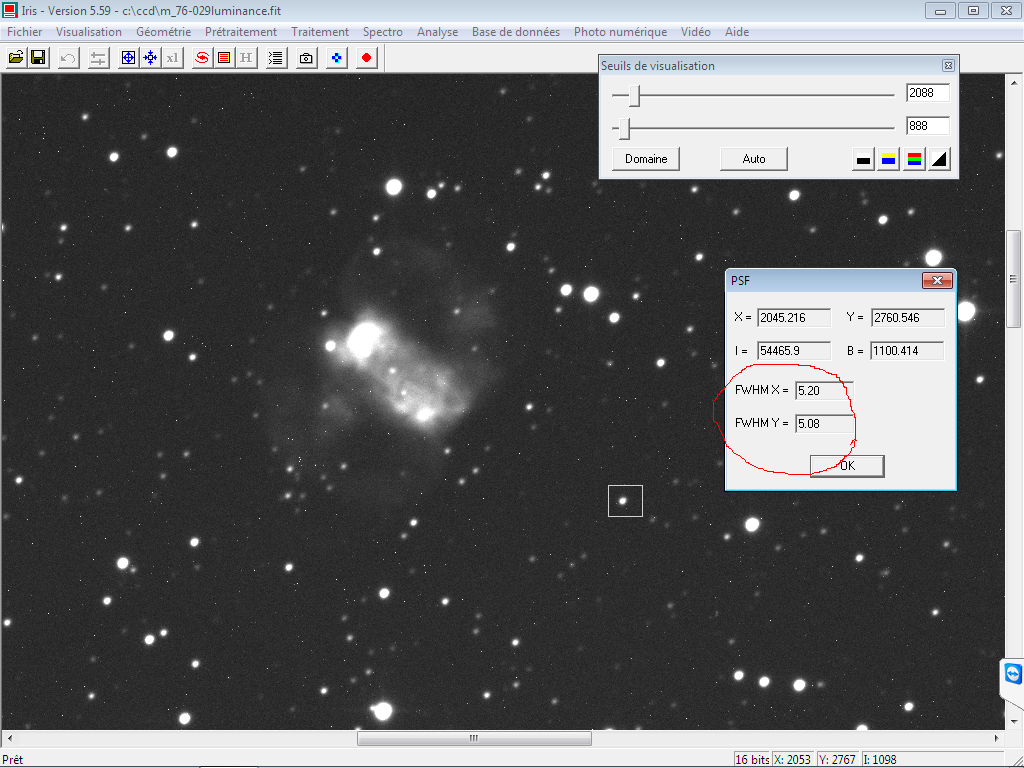Click the upper threshold slider handle
The height and width of the screenshot is (768, 1024).
tap(634, 95)
